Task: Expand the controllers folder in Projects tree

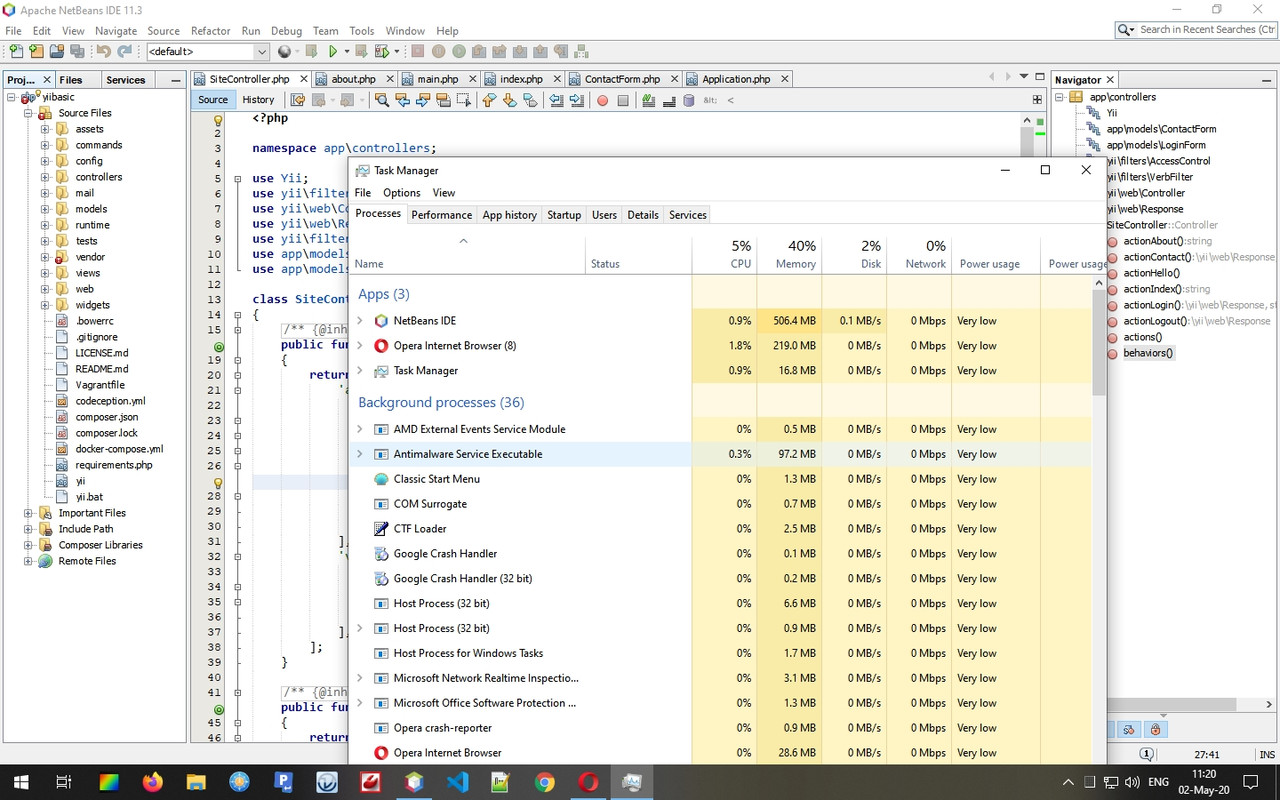Action: 45,177
